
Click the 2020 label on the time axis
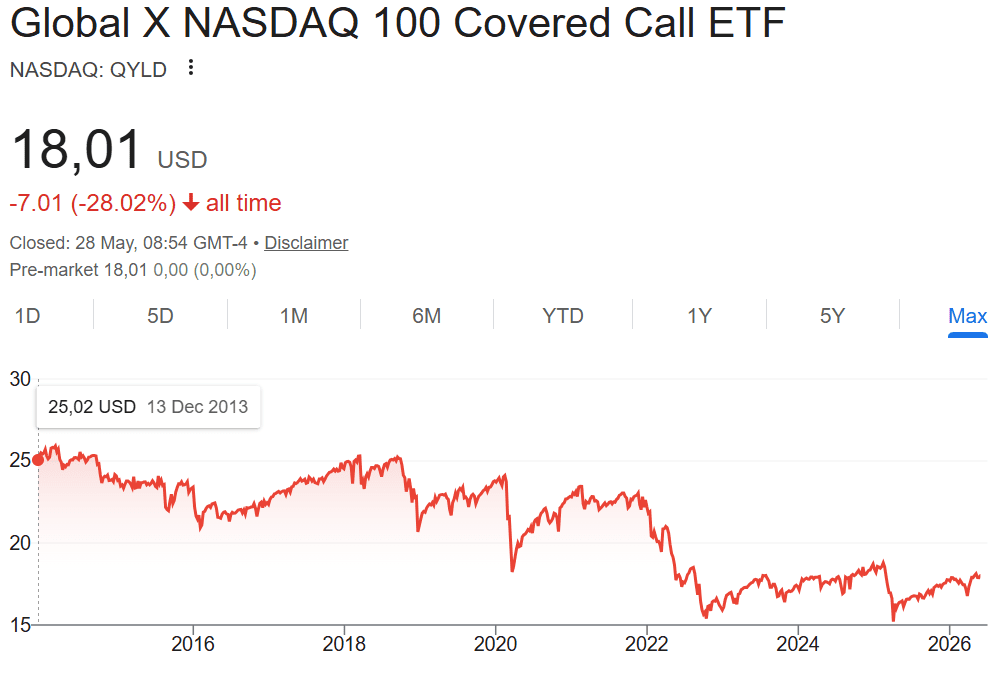[495, 644]
